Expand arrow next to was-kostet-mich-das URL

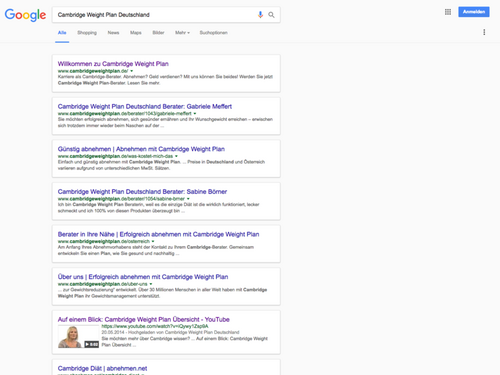pyautogui.click(x=176, y=156)
